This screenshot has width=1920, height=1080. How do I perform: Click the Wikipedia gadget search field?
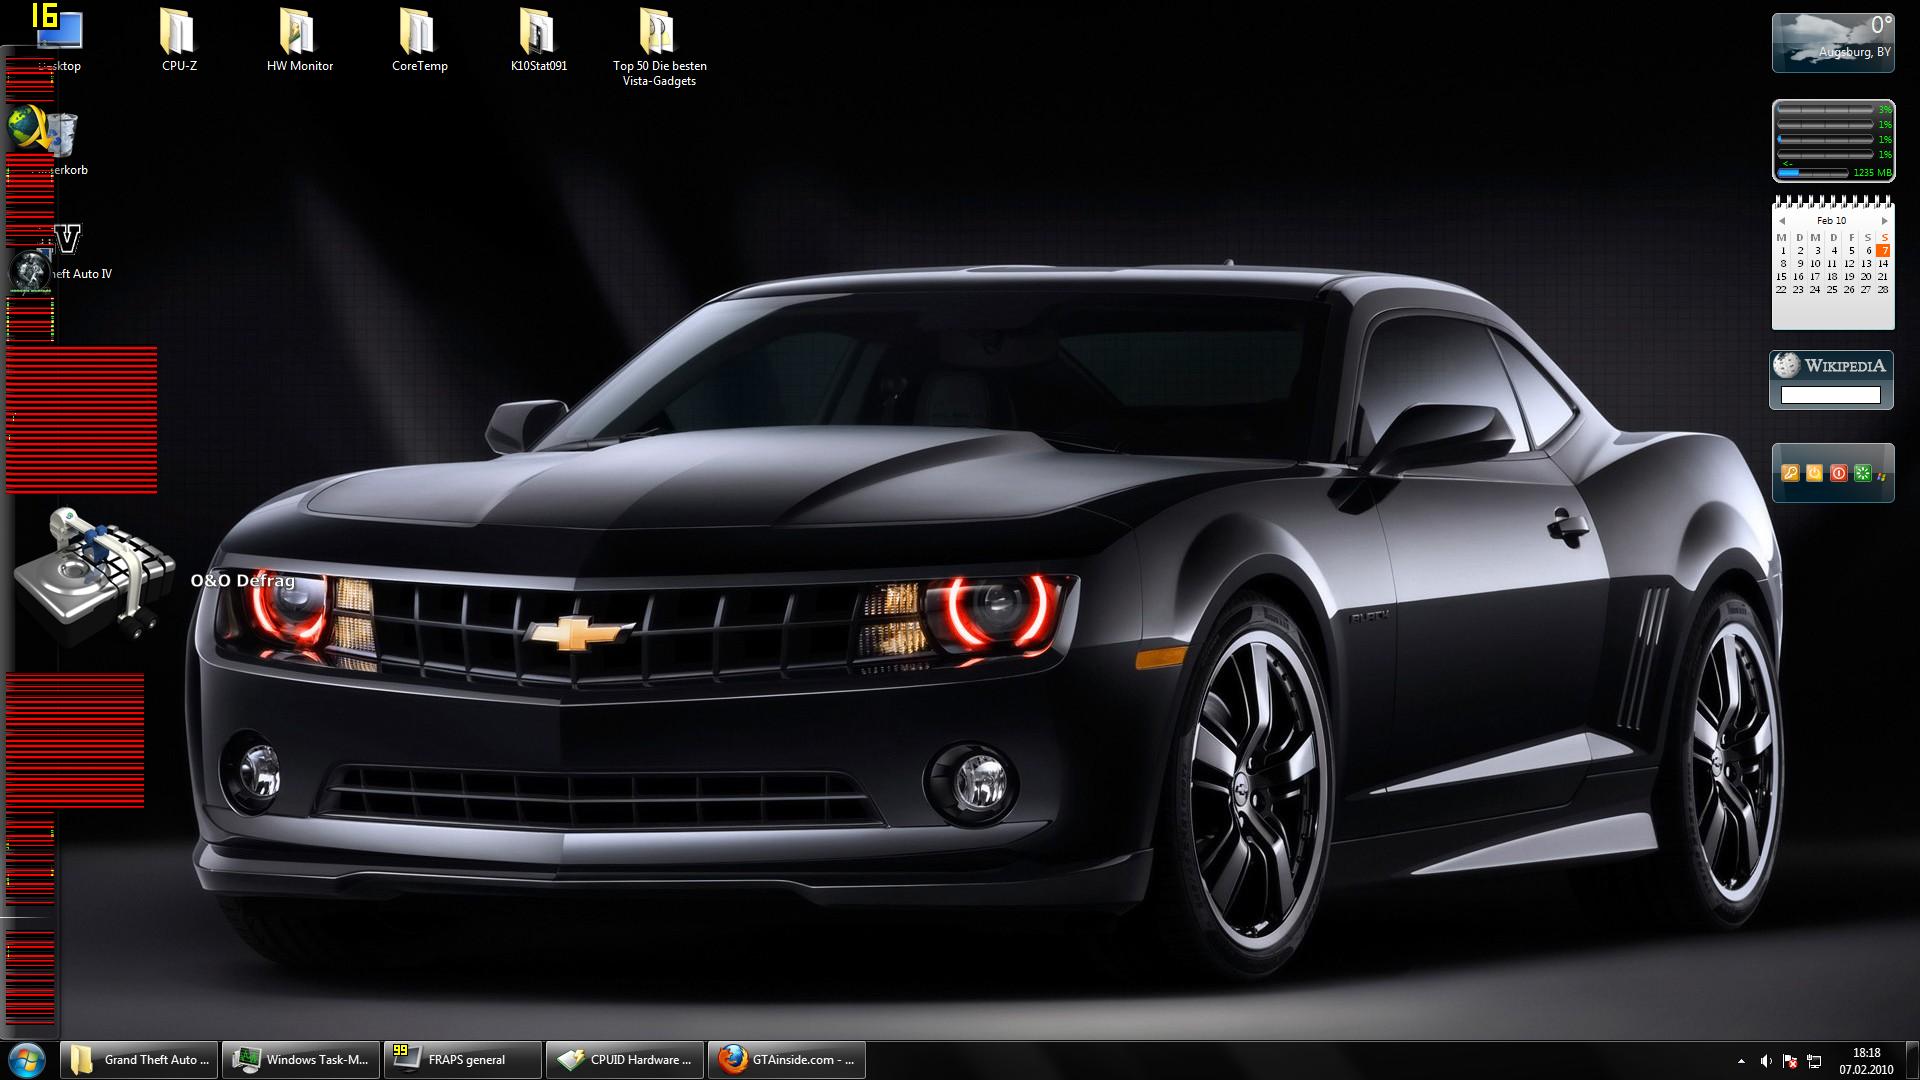pyautogui.click(x=1830, y=395)
